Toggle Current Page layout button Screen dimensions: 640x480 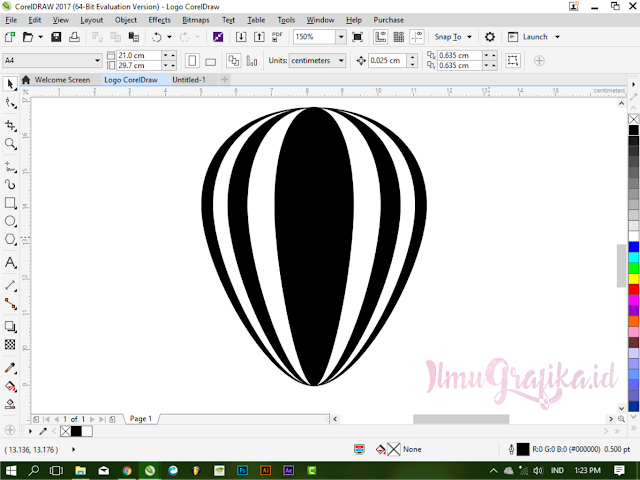pyautogui.click(x=252, y=61)
